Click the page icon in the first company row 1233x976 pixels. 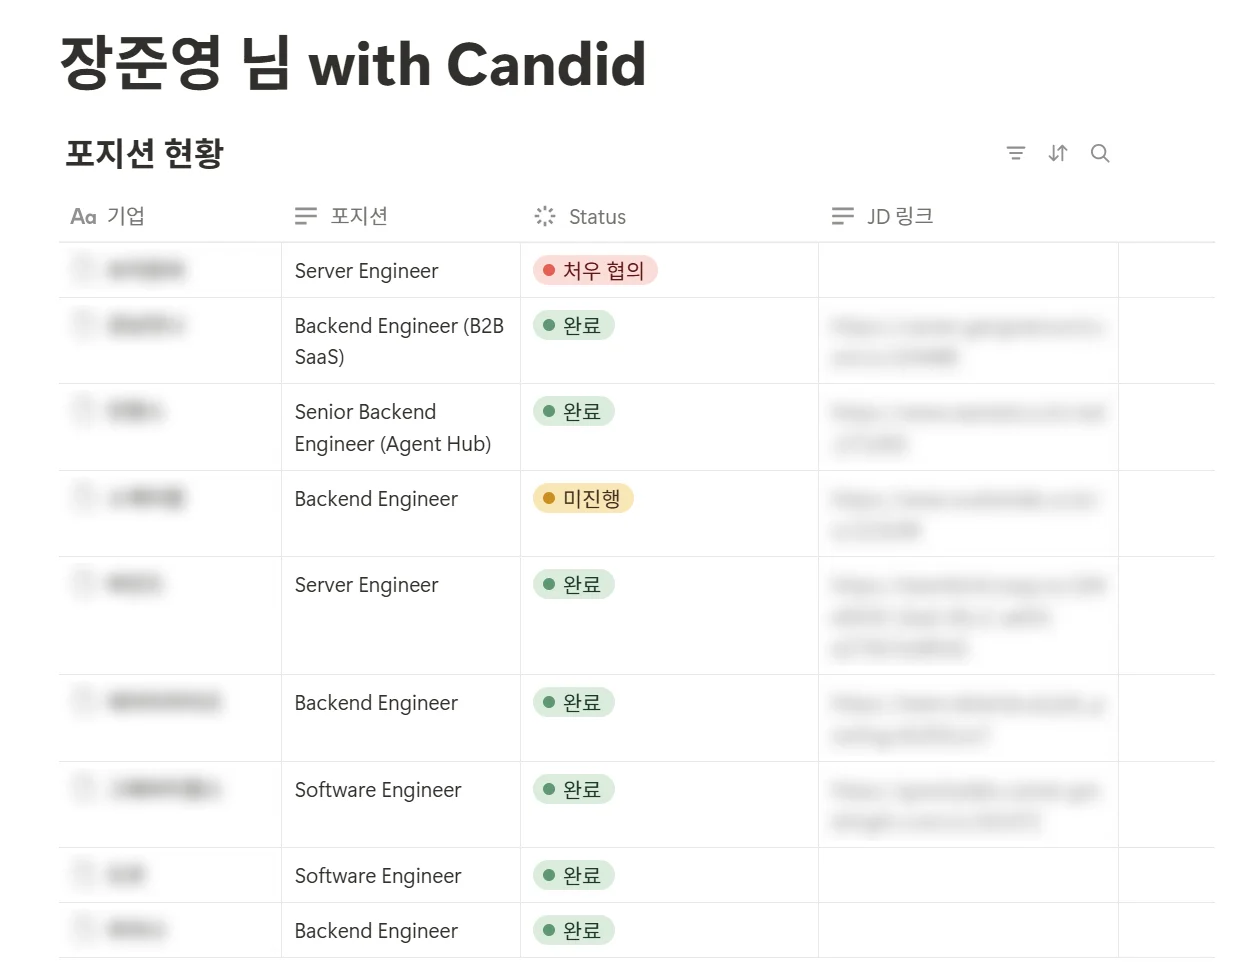[83, 270]
